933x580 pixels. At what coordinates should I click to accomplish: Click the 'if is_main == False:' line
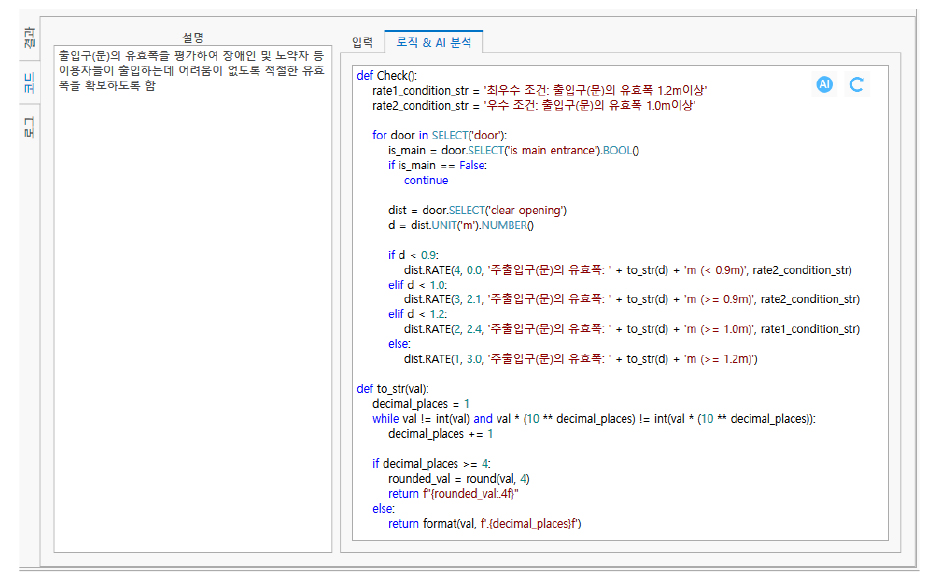pyautogui.click(x=437, y=165)
